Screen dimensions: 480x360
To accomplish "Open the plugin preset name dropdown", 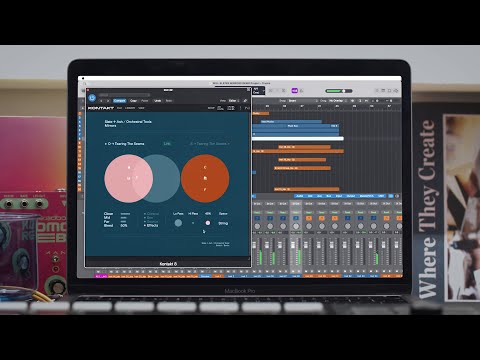I will tap(124, 95).
